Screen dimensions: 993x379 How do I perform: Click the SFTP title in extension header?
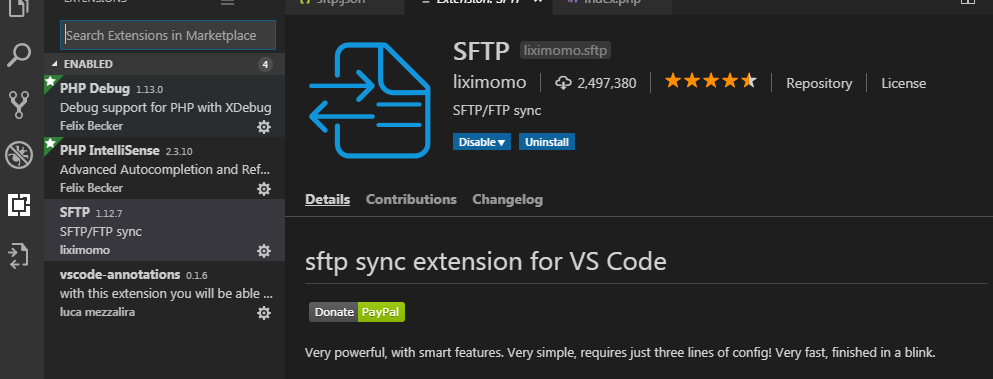(x=481, y=51)
